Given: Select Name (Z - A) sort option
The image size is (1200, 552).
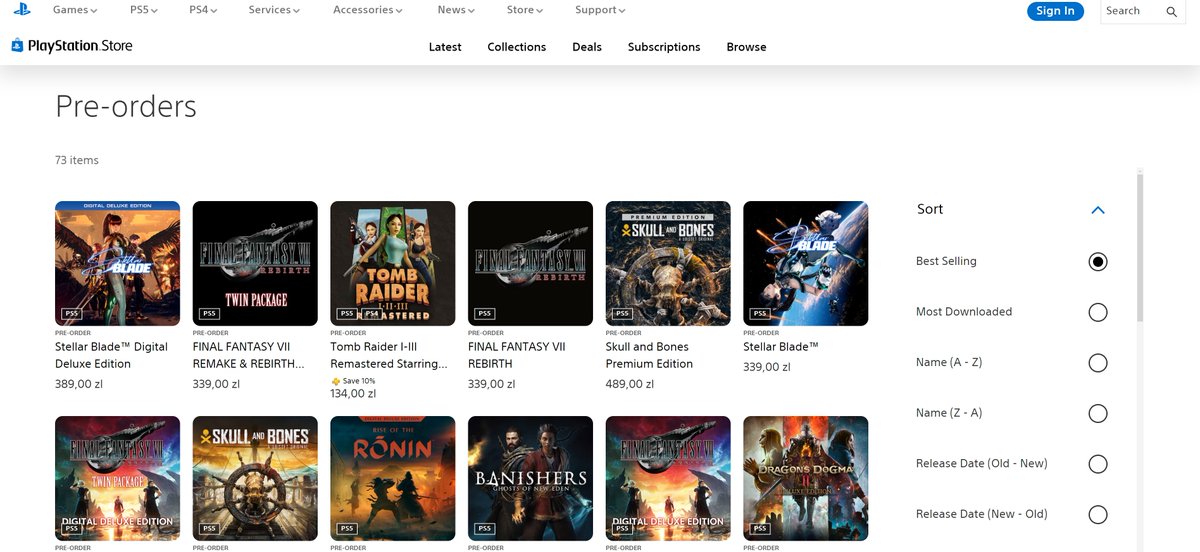Looking at the screenshot, I should pyautogui.click(x=1098, y=413).
